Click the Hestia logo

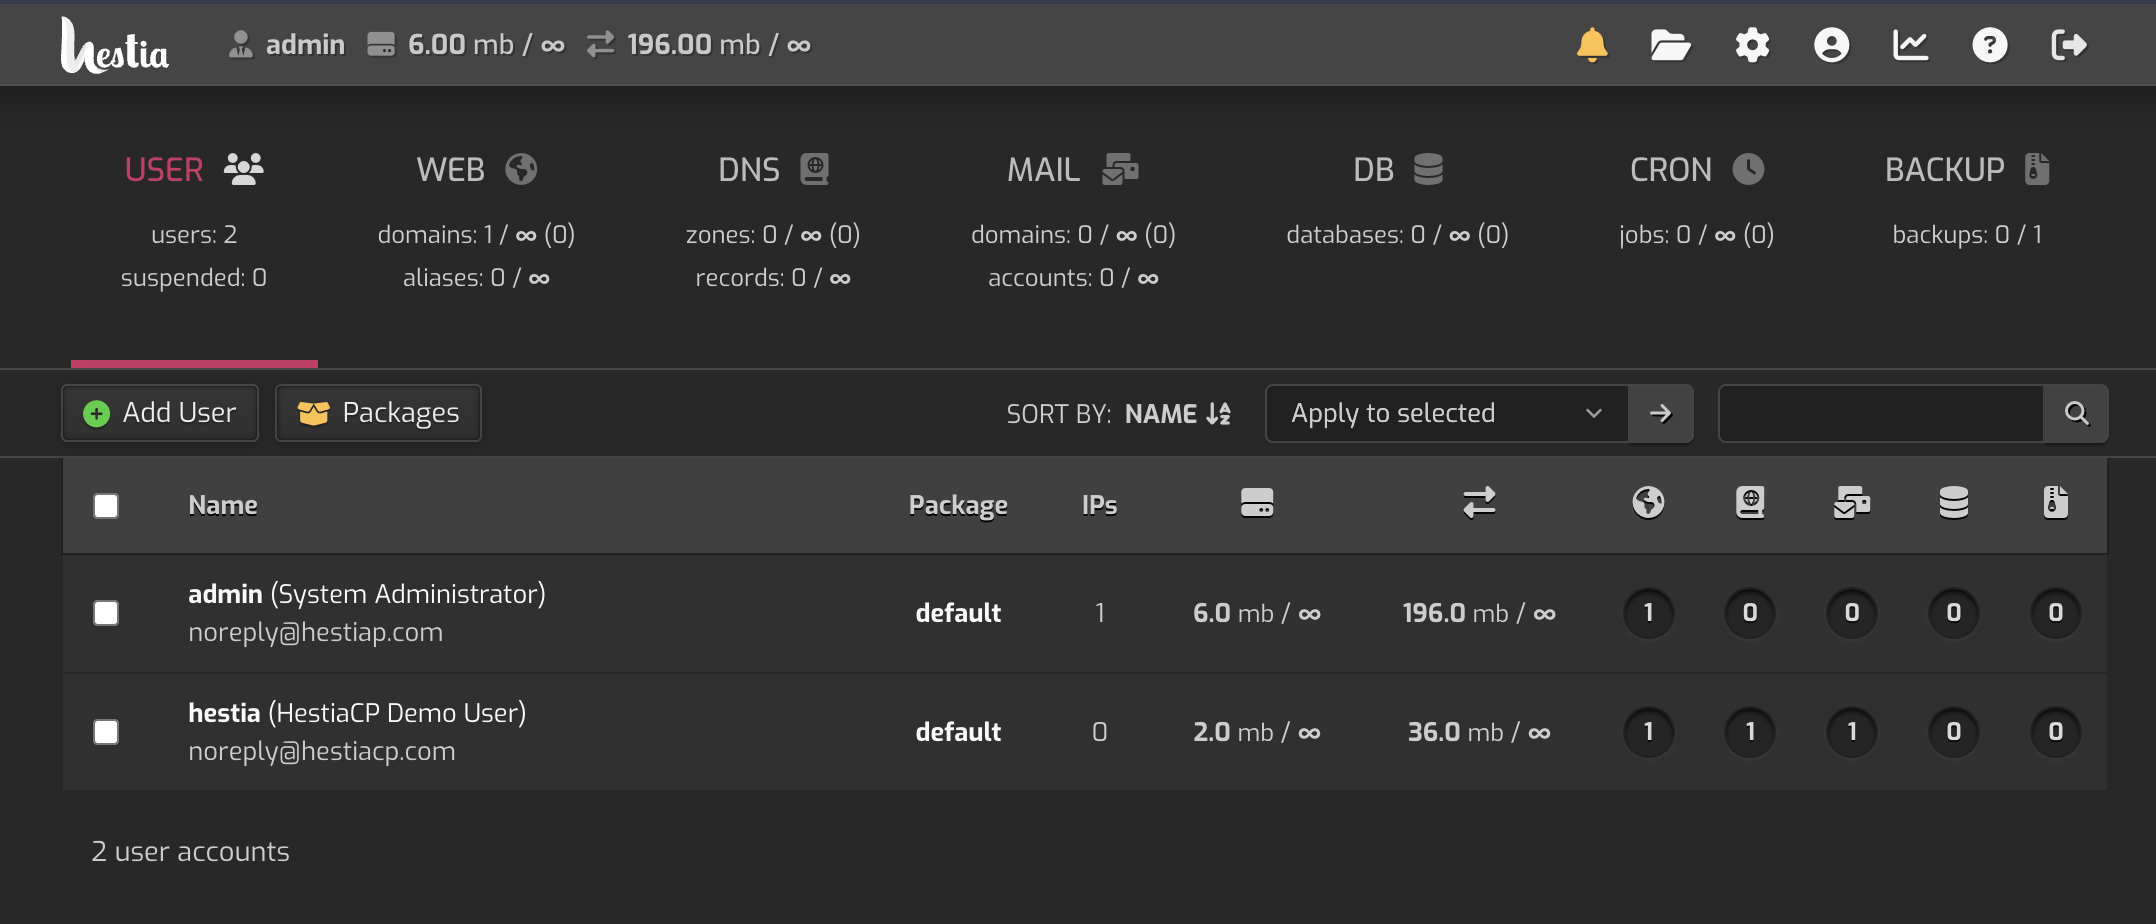115,46
